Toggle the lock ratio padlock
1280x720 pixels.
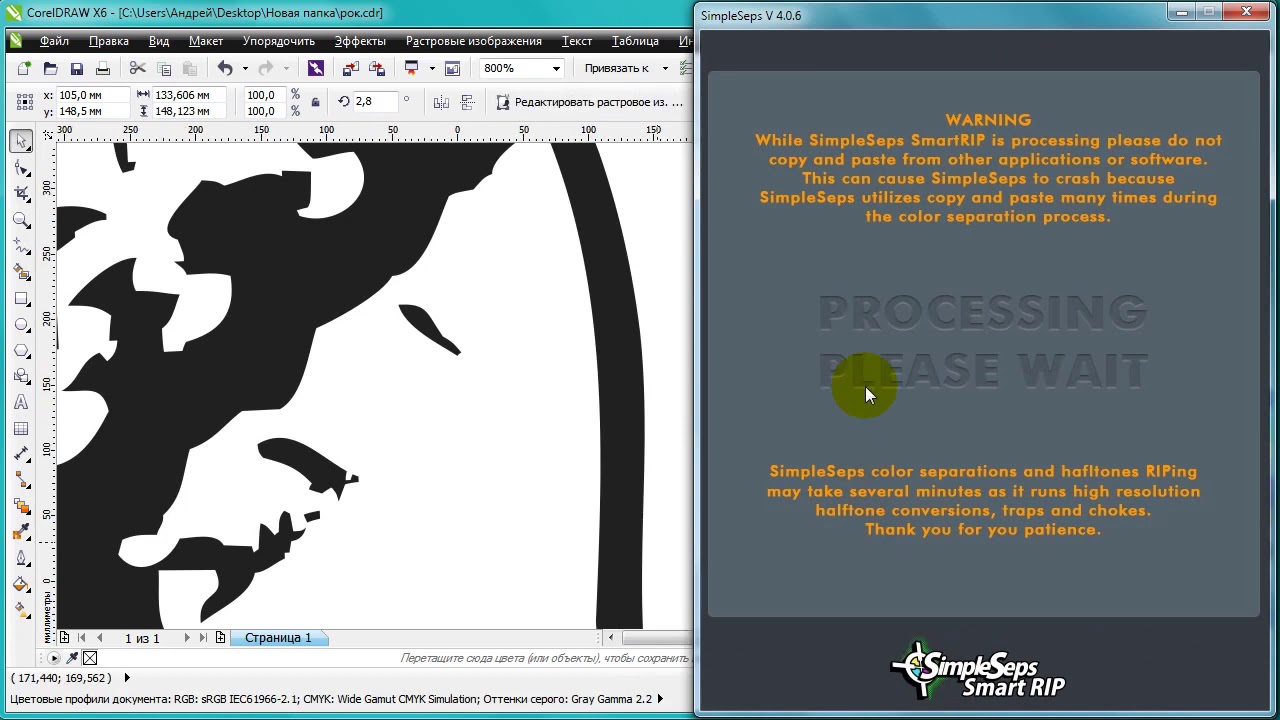pos(315,102)
